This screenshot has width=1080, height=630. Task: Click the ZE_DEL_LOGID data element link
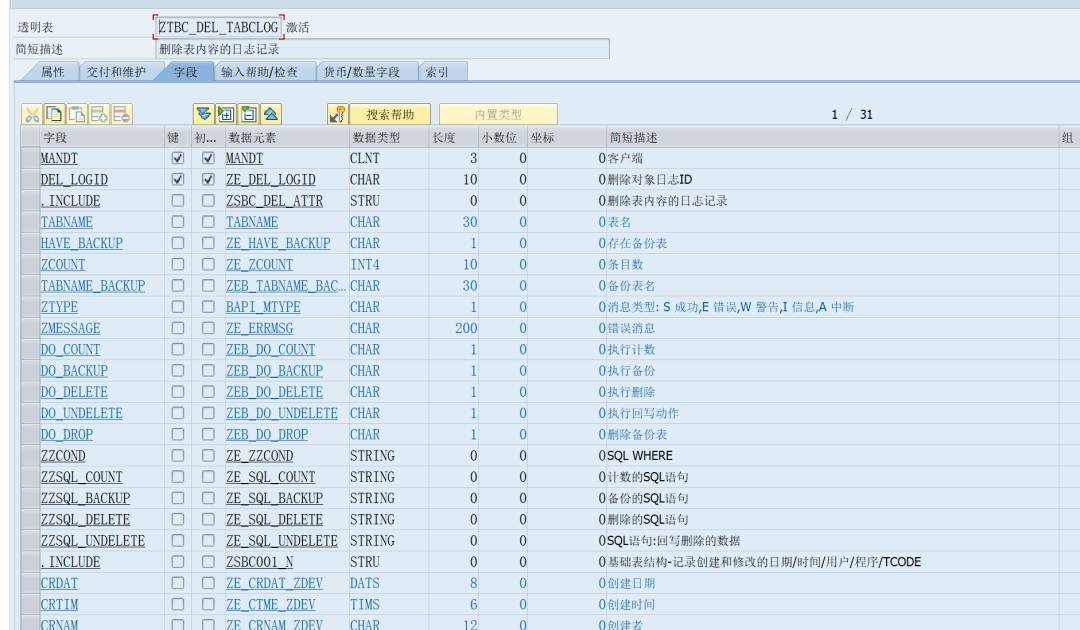[x=271, y=180]
